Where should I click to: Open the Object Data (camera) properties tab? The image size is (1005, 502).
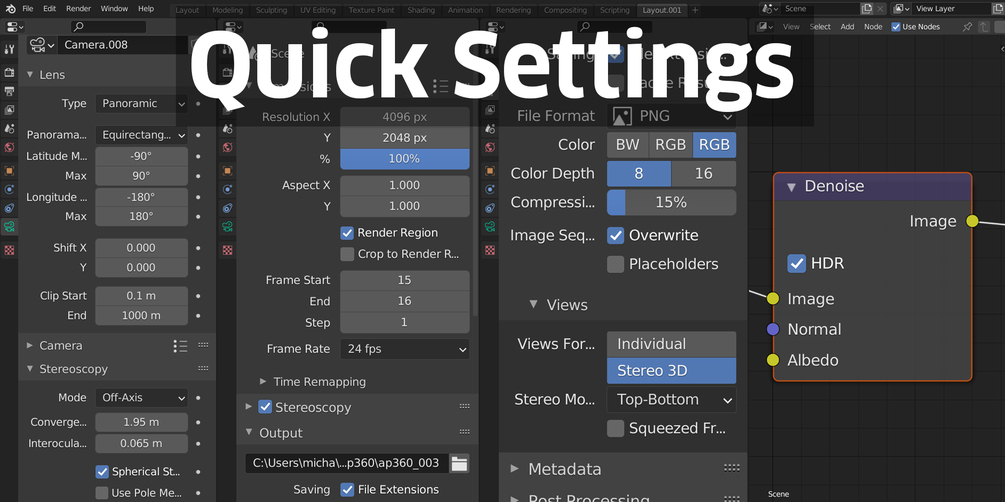(x=9, y=228)
